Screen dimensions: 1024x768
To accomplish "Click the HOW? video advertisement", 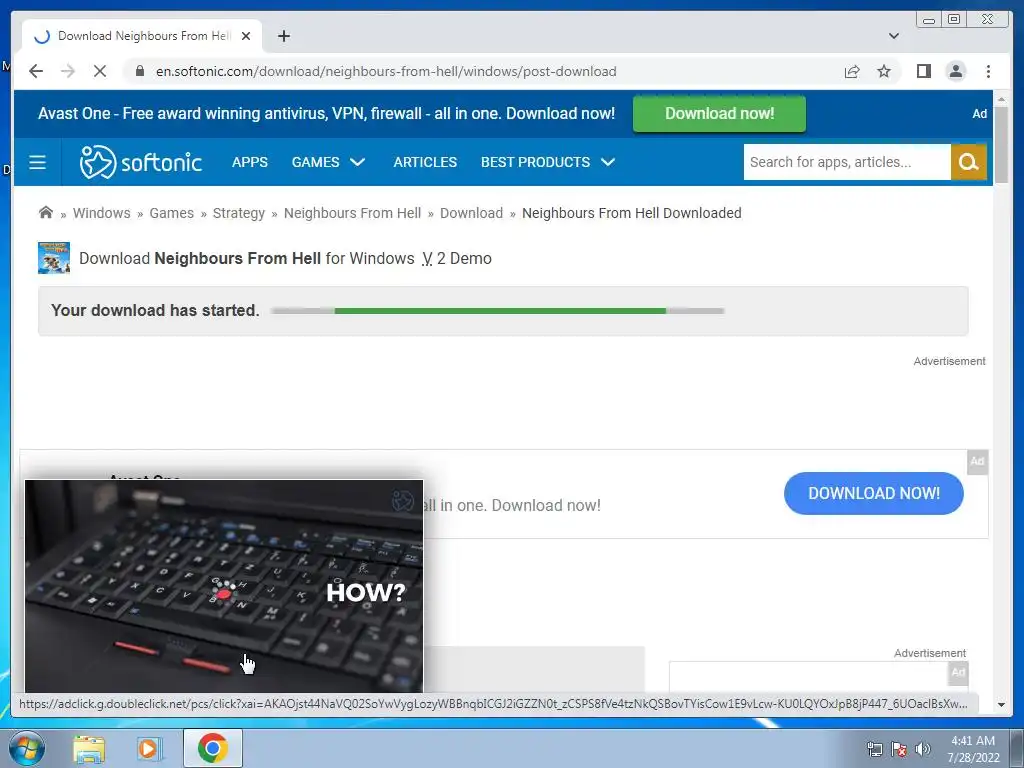I will (224, 586).
